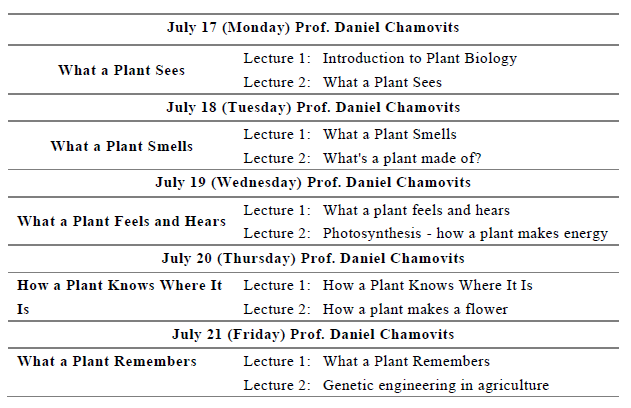This screenshot has width=631, height=408.
Task: Select the July 20 (Thursday) header row
Action: coord(313,258)
